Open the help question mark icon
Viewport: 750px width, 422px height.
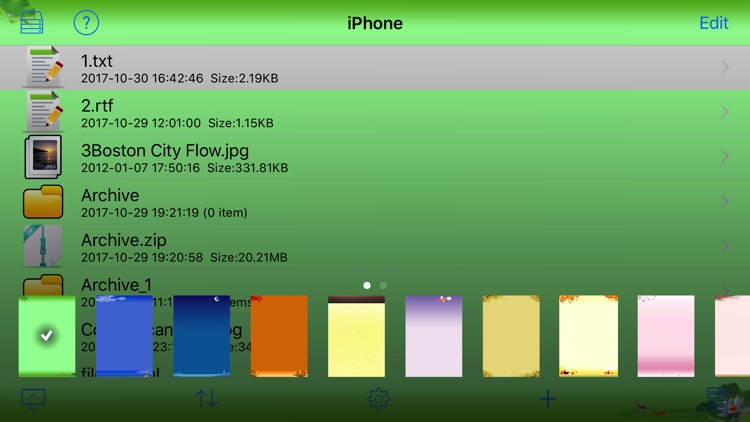tap(86, 22)
